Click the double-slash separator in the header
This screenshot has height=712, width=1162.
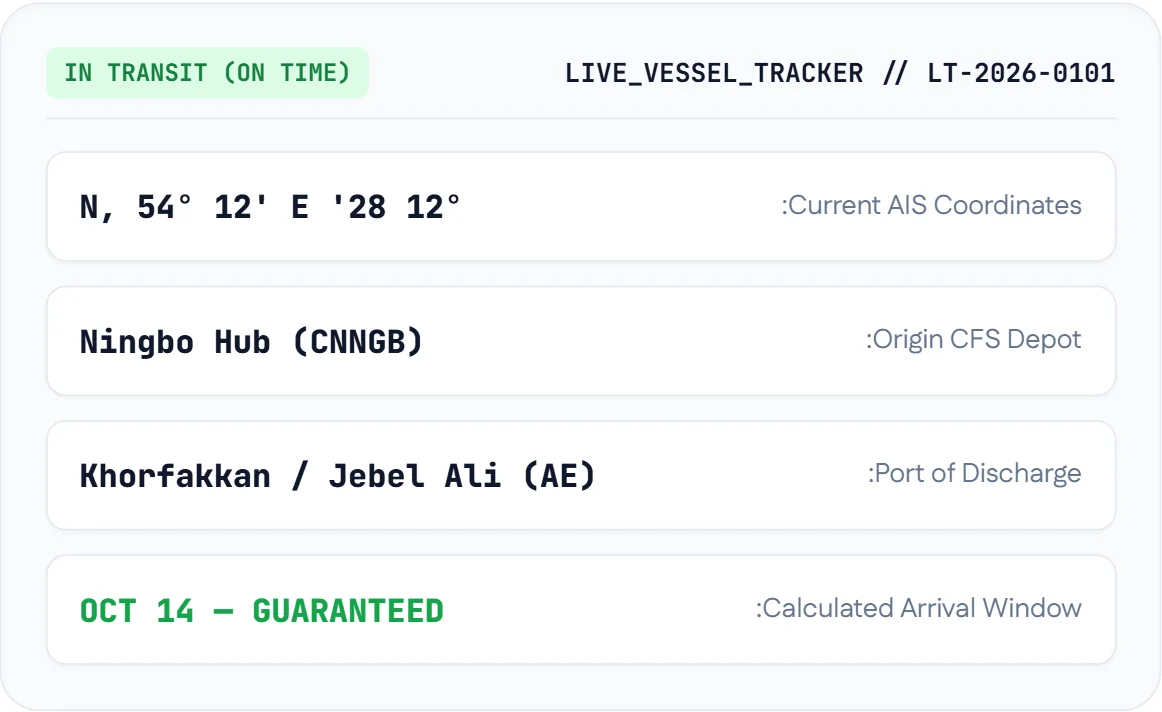[894, 73]
